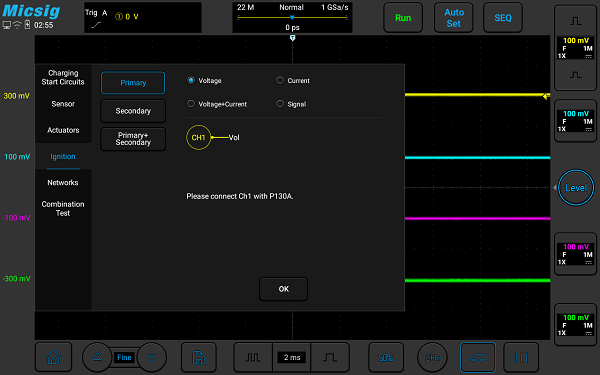Open cyan channel 2 100 mV settings
Screen dimensions: 600x375
pyautogui.click(x=575, y=121)
